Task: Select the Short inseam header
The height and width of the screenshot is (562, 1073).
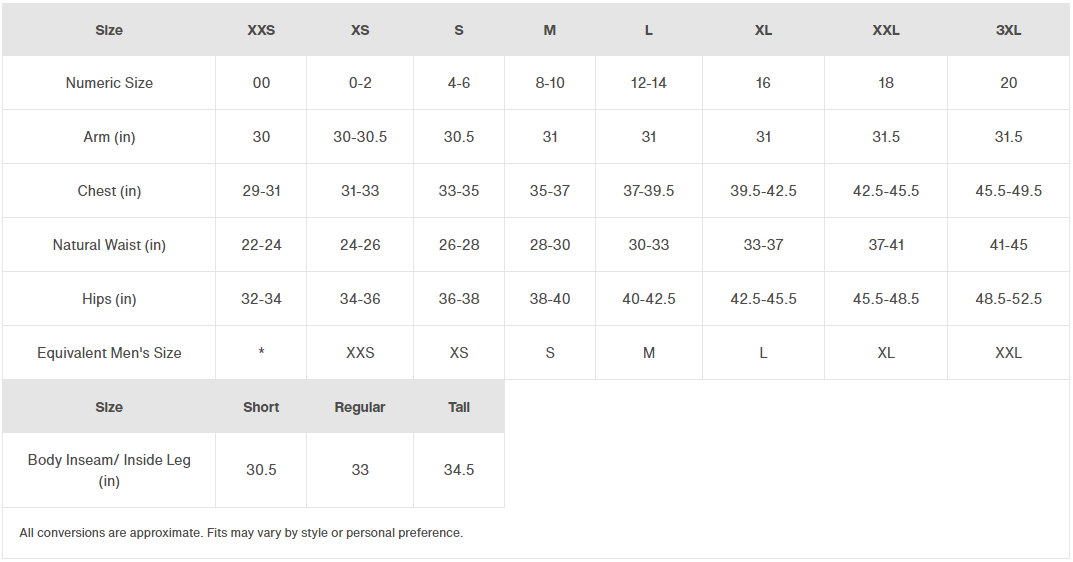Action: click(x=261, y=407)
